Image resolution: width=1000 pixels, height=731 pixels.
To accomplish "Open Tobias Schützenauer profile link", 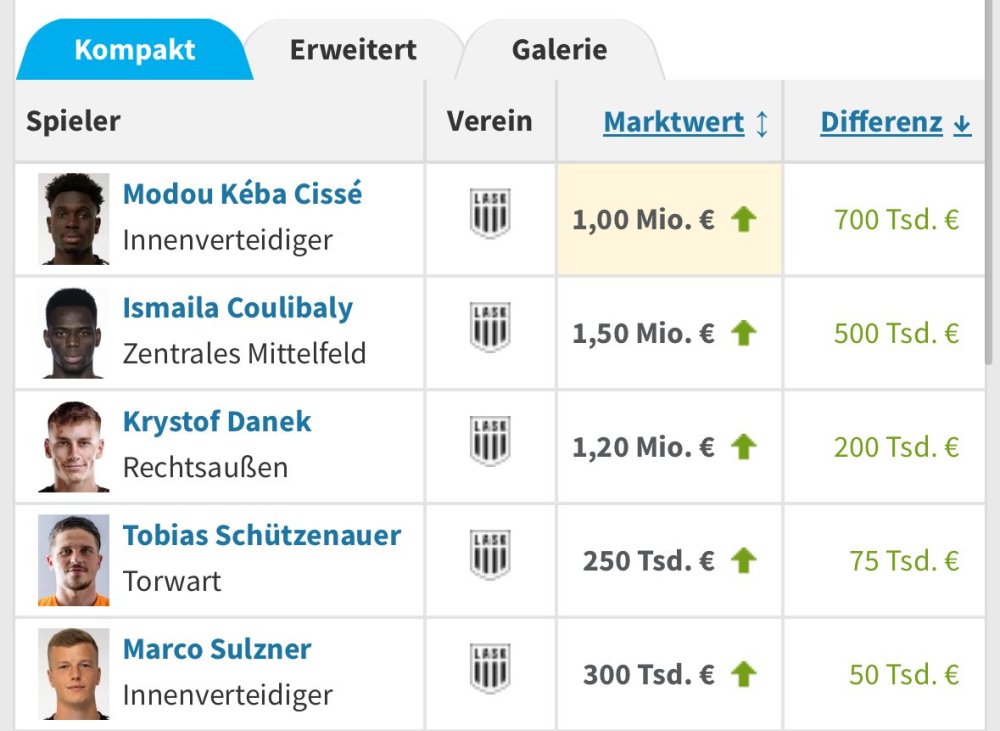I will pyautogui.click(x=261, y=535).
